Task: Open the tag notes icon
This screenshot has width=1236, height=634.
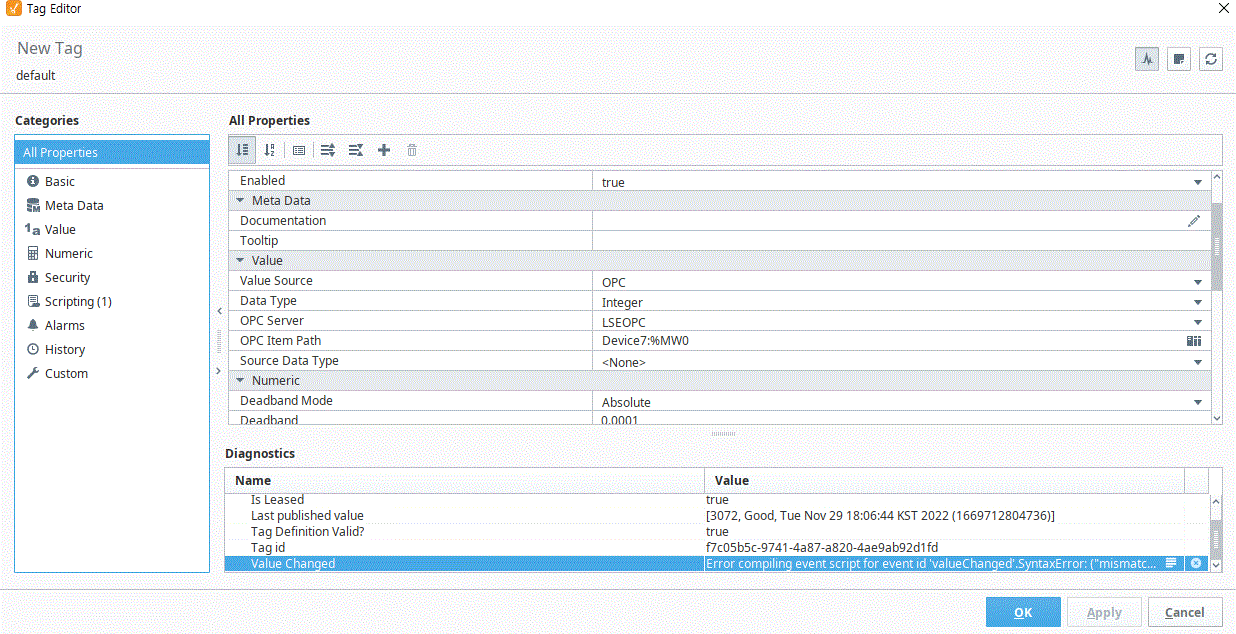Action: coord(1178,58)
